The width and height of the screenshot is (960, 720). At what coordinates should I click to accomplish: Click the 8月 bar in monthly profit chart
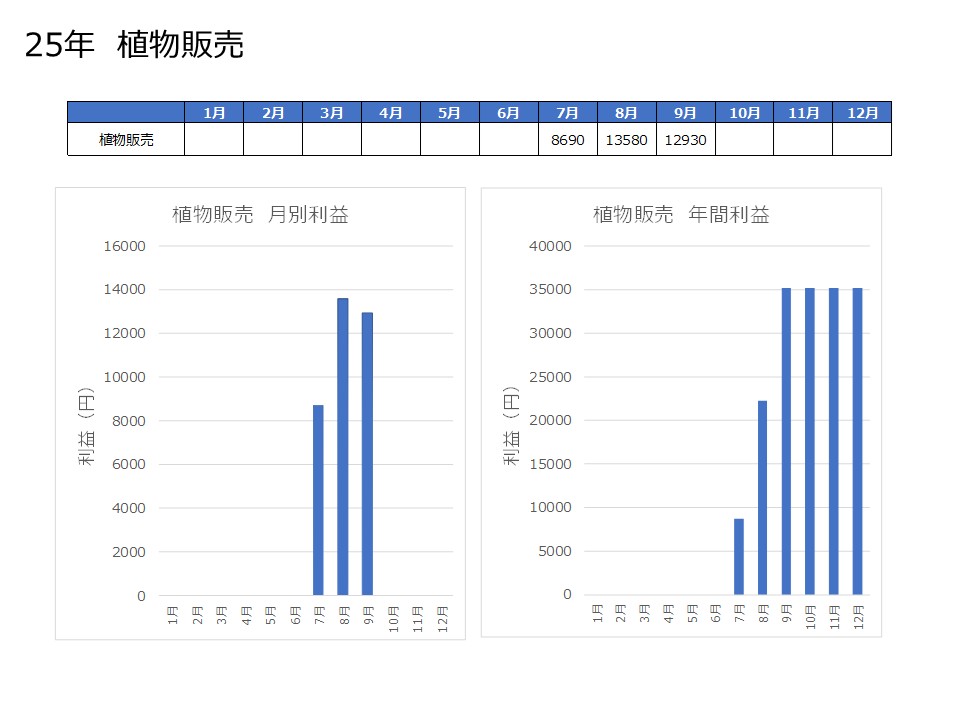[x=343, y=446]
